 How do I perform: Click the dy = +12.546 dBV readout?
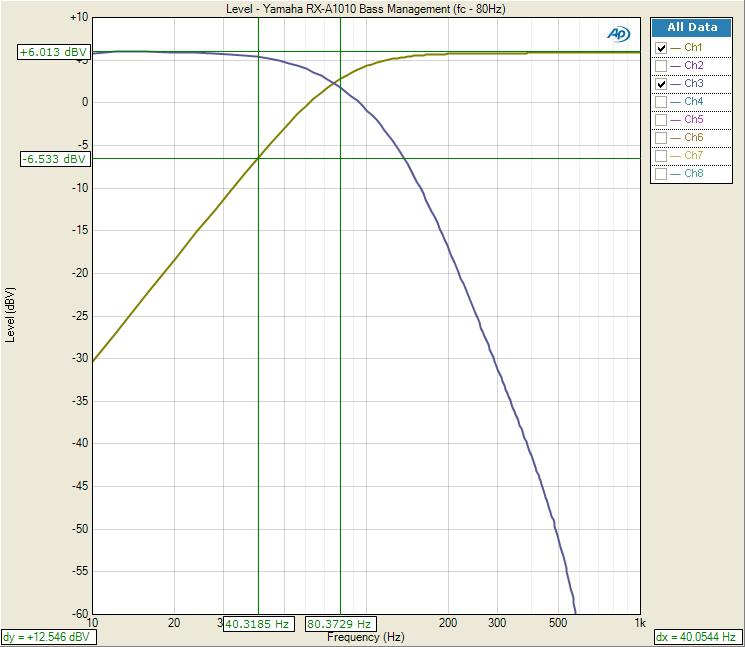coord(46,637)
